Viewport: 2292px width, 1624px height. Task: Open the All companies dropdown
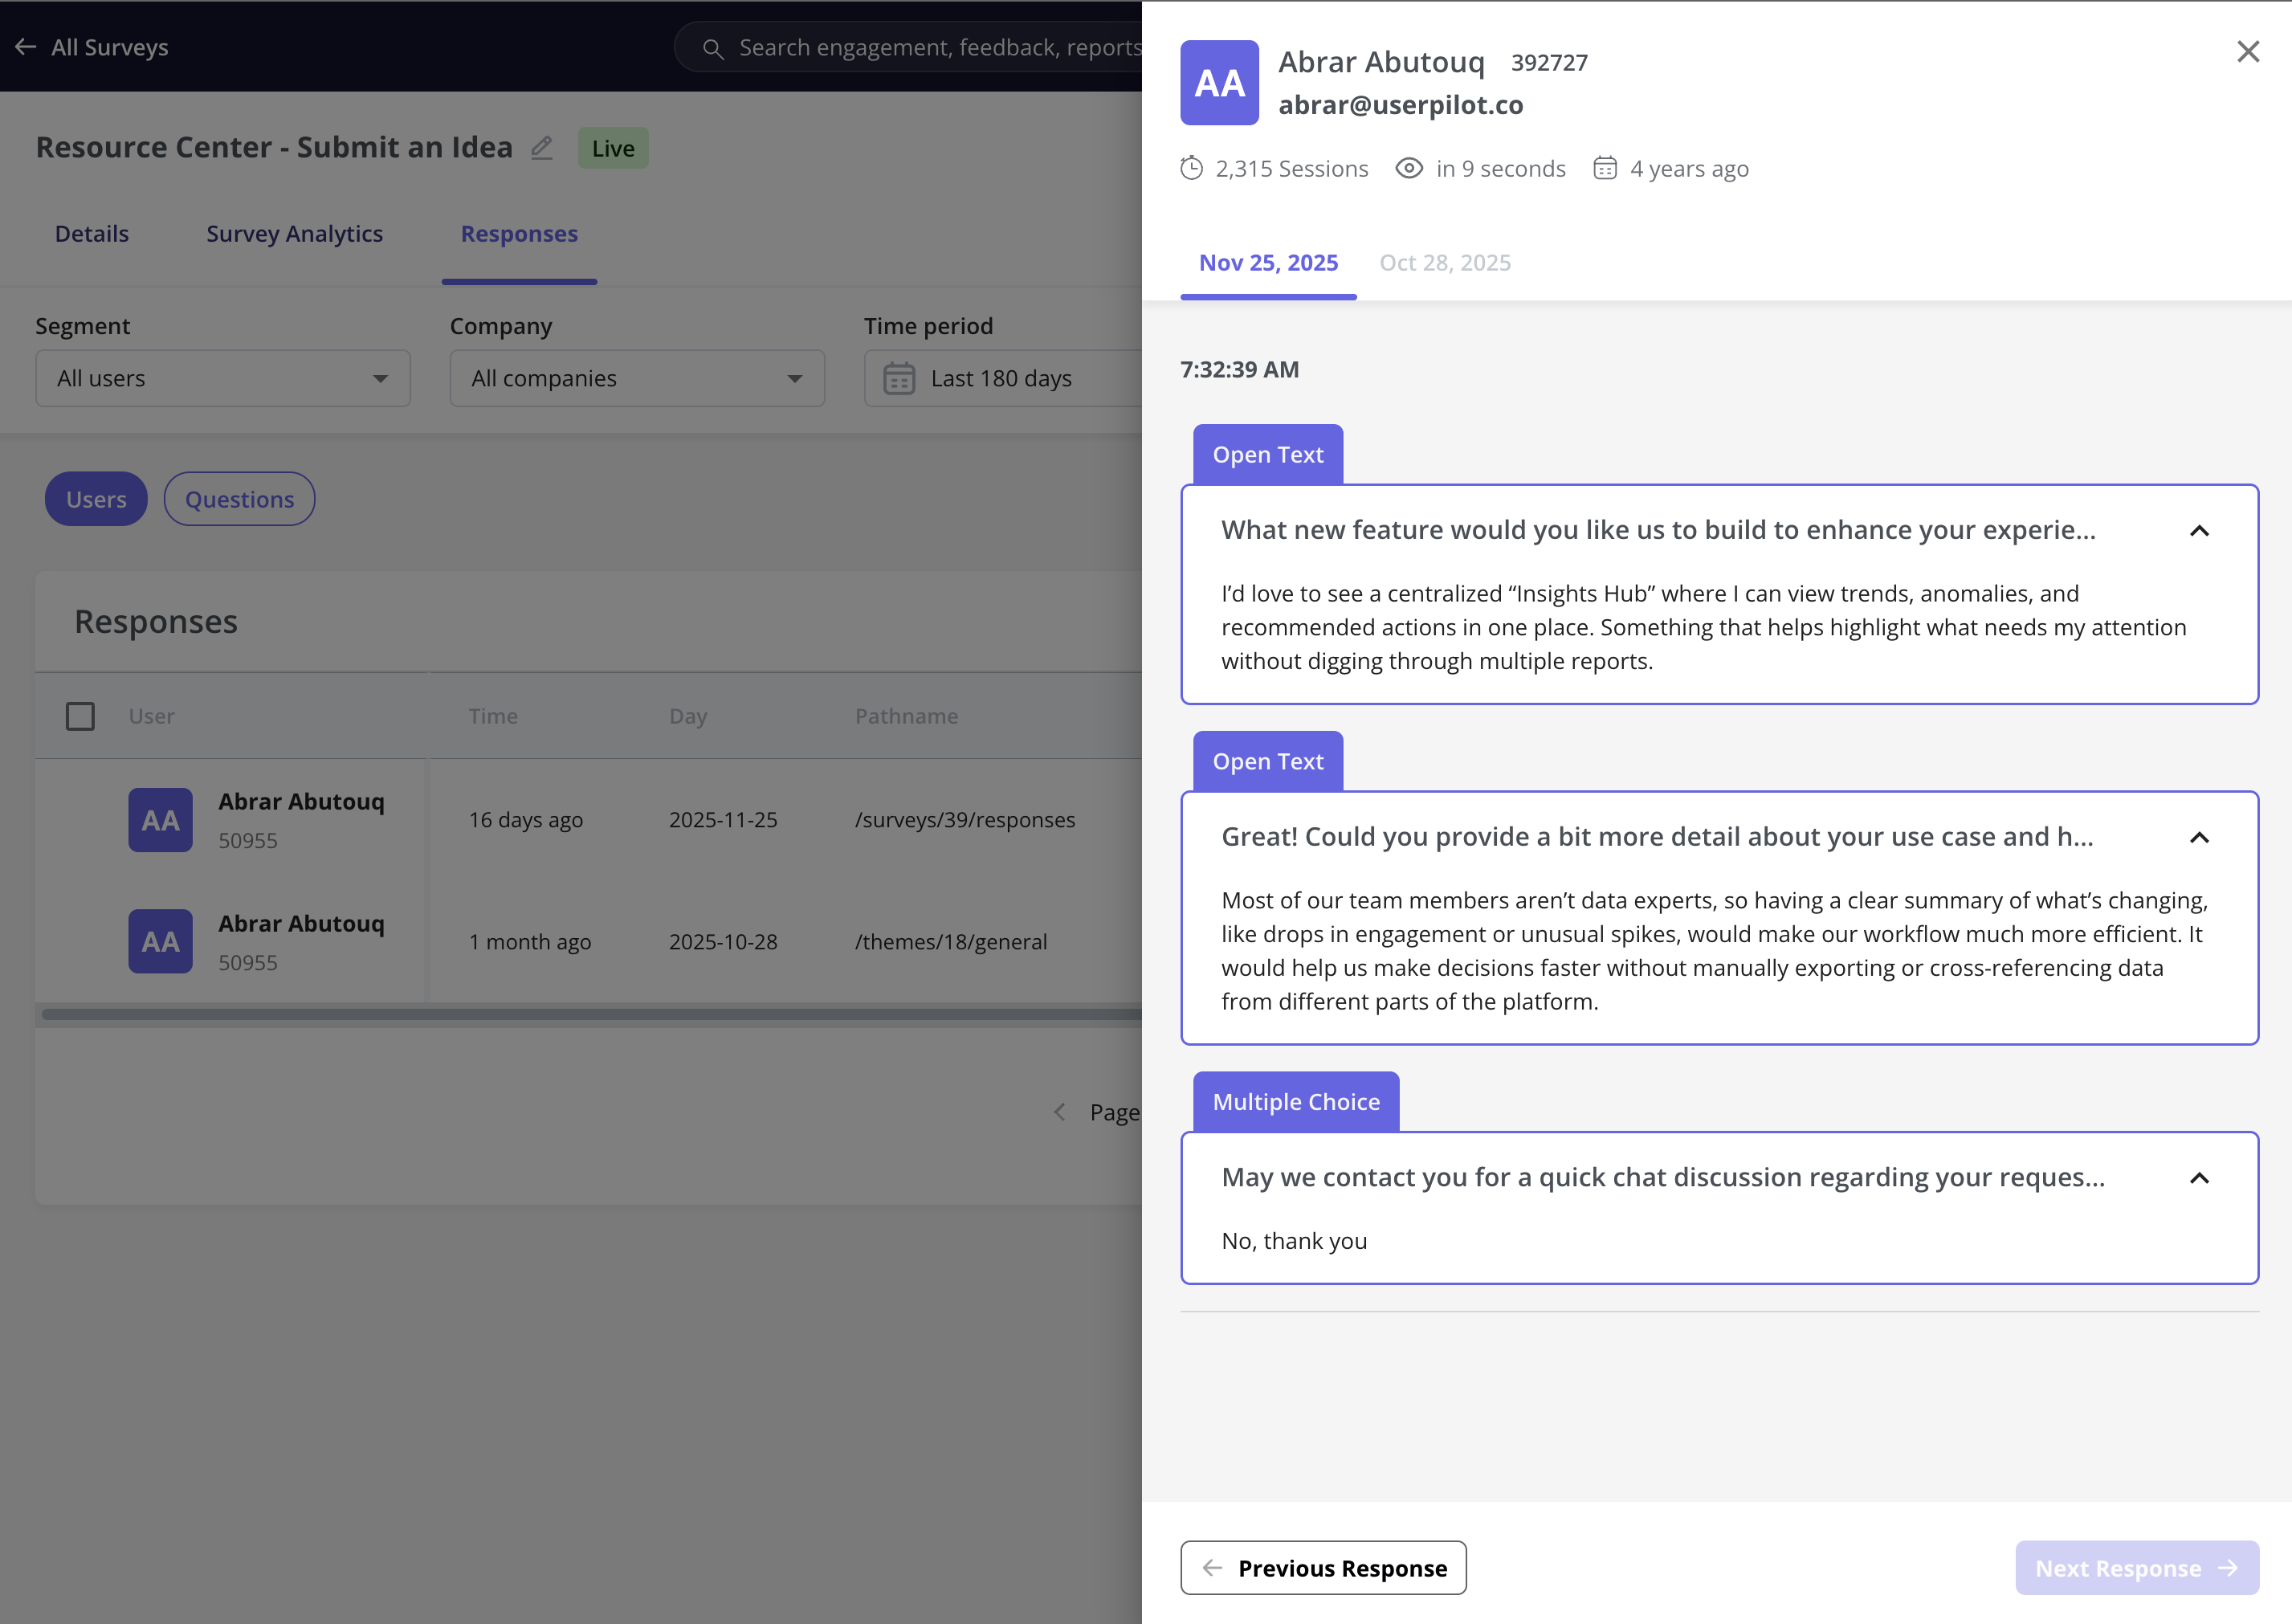(636, 378)
